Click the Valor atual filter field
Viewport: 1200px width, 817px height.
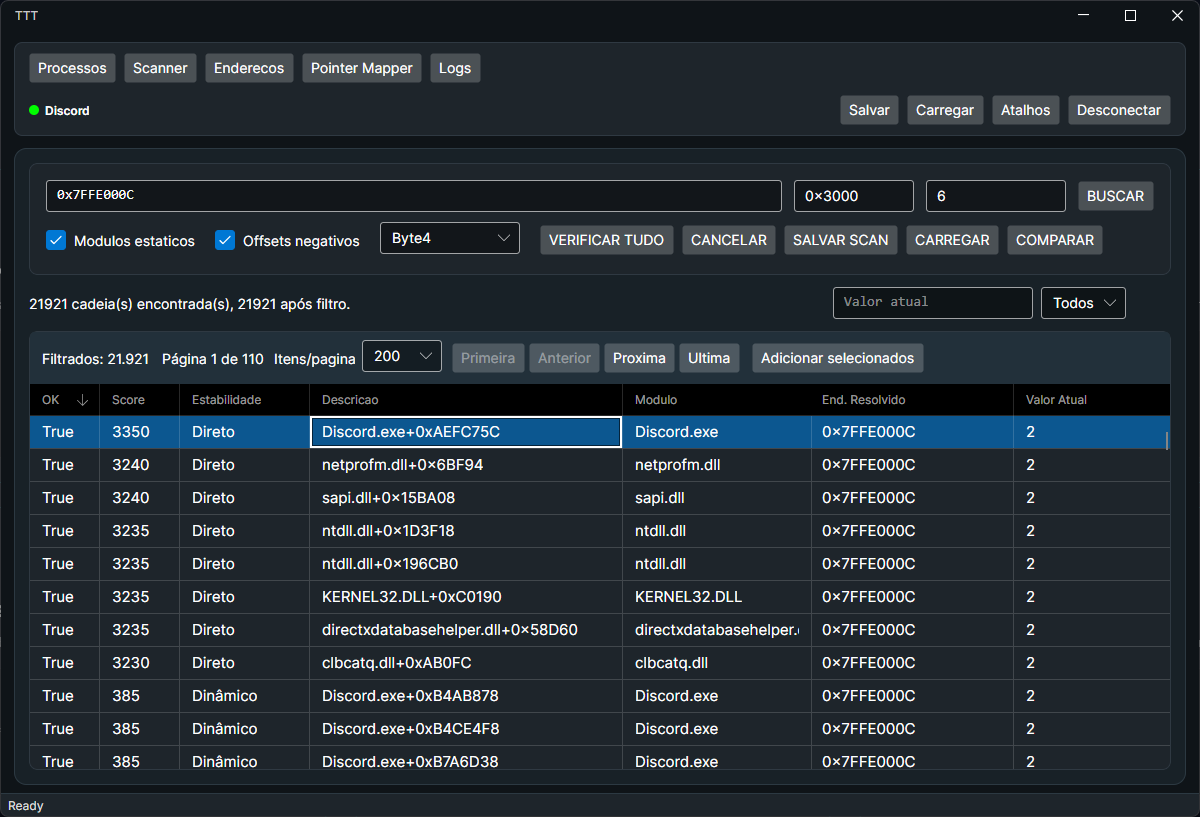(x=932, y=302)
